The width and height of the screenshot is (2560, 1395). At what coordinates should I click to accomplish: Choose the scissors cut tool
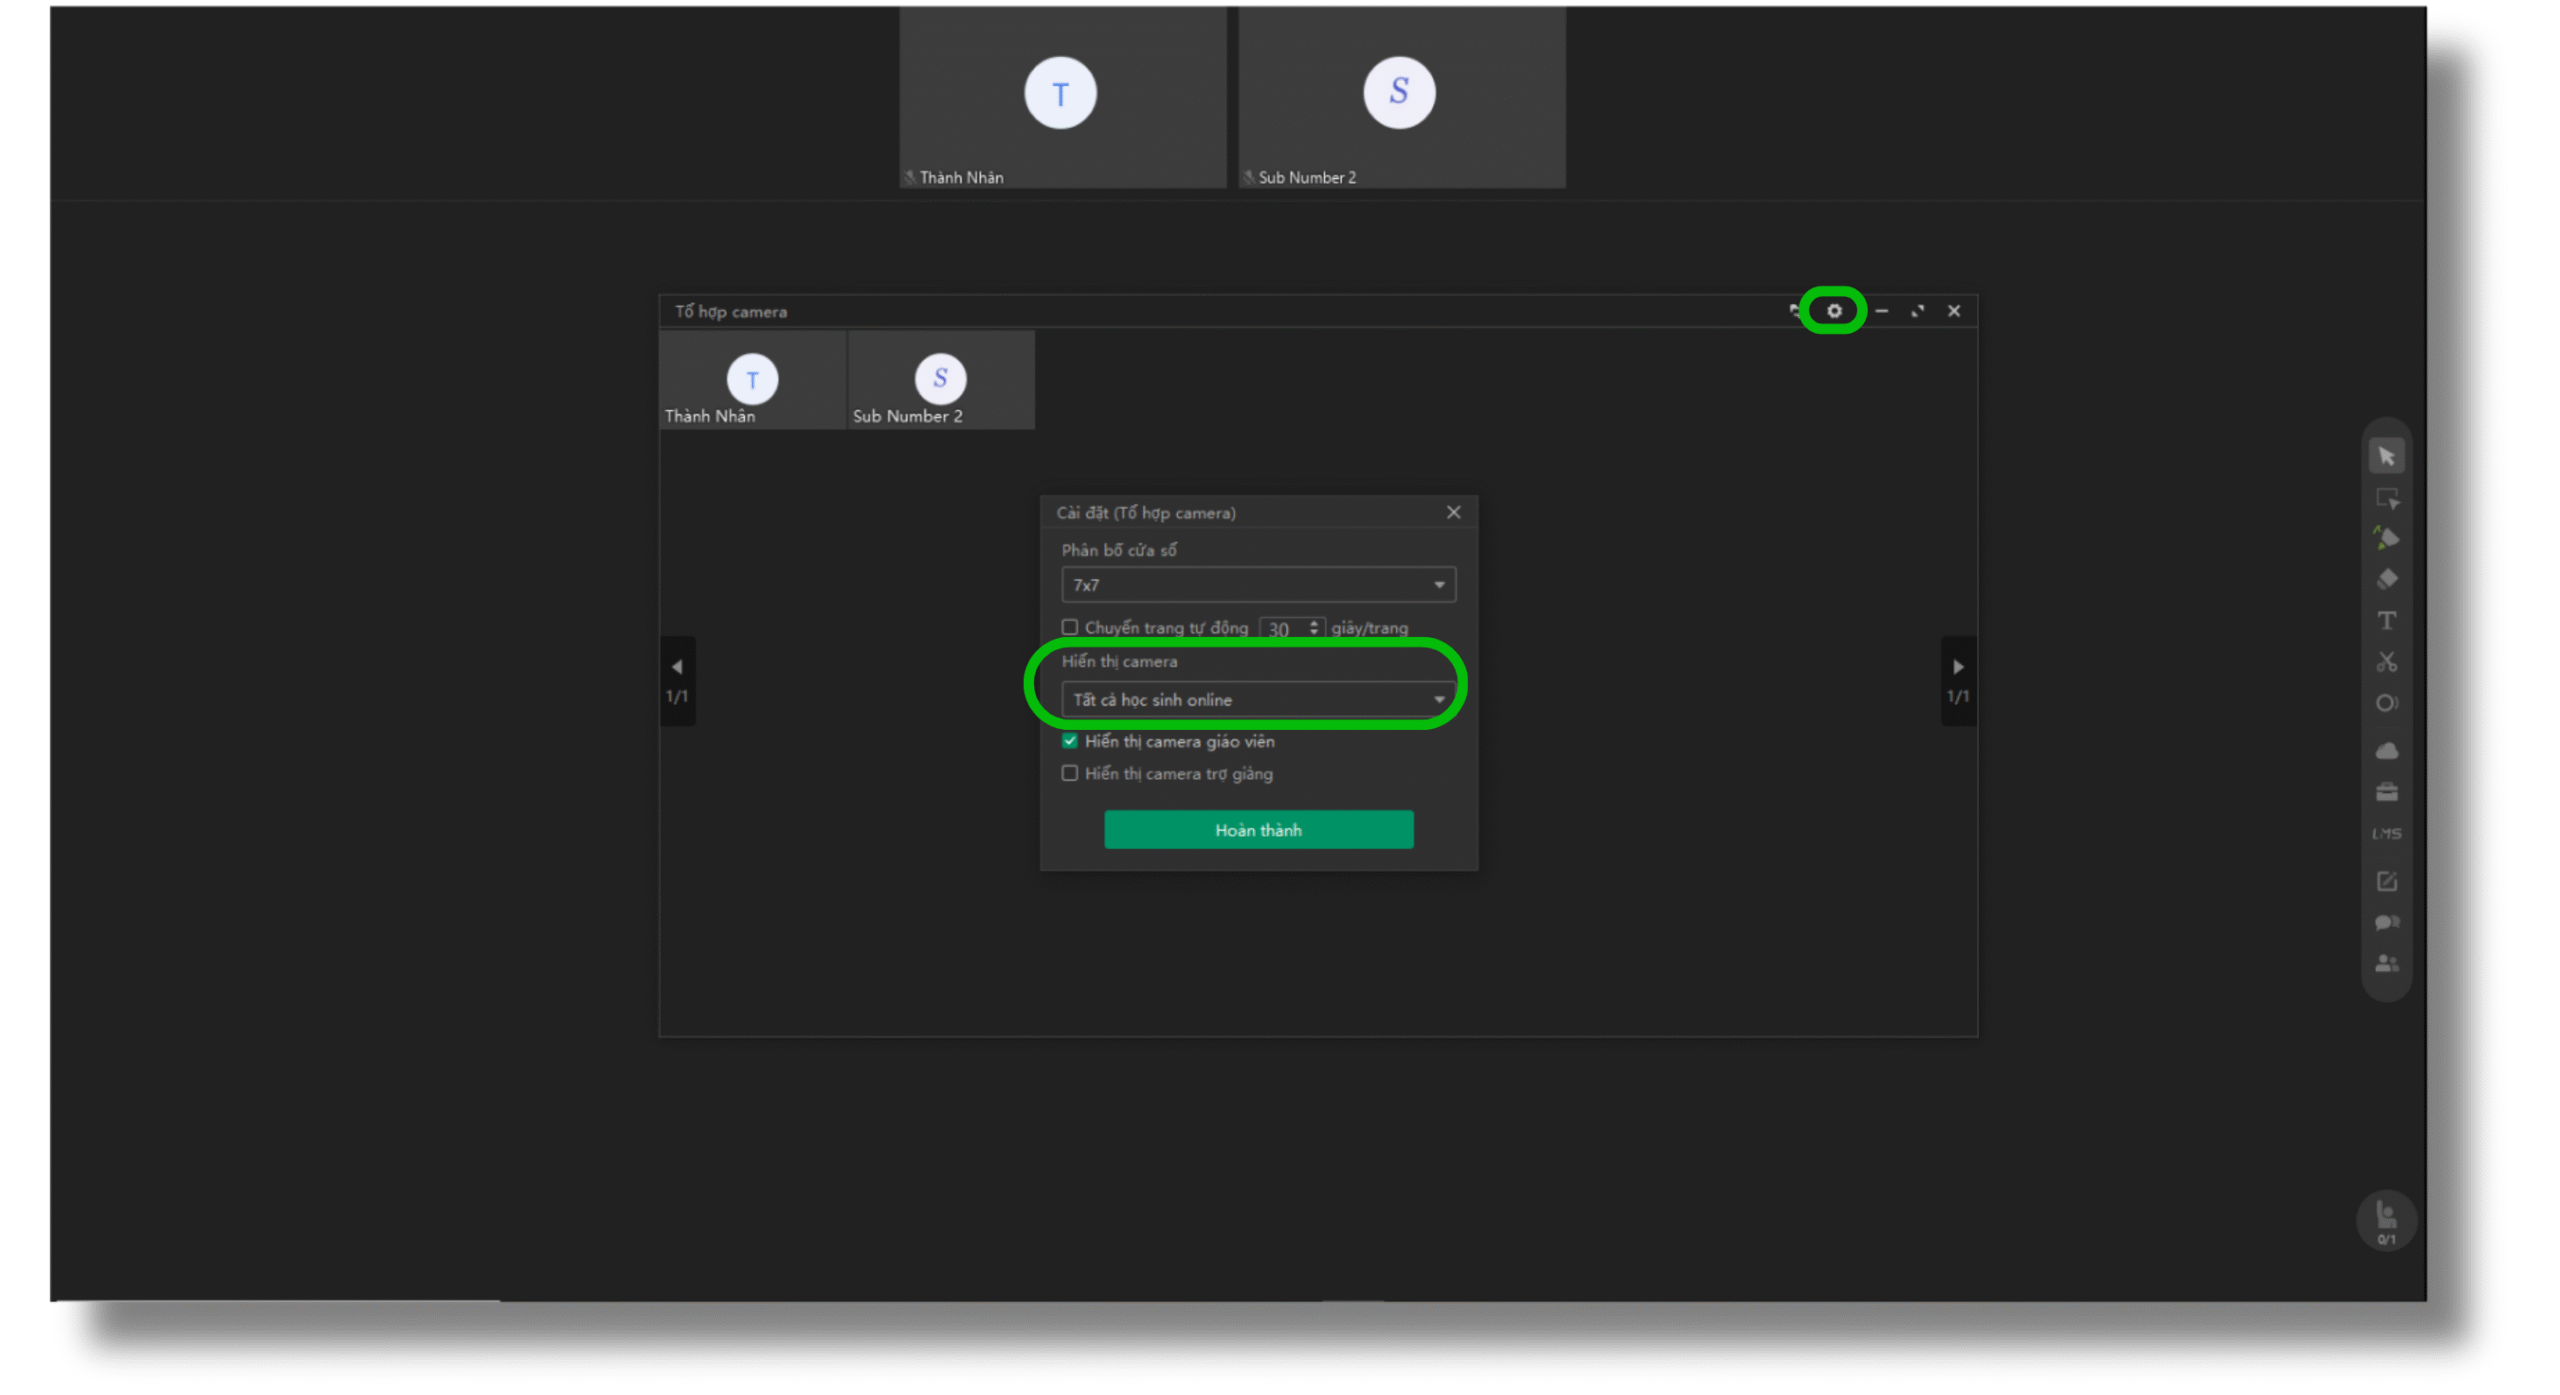pyautogui.click(x=2386, y=661)
